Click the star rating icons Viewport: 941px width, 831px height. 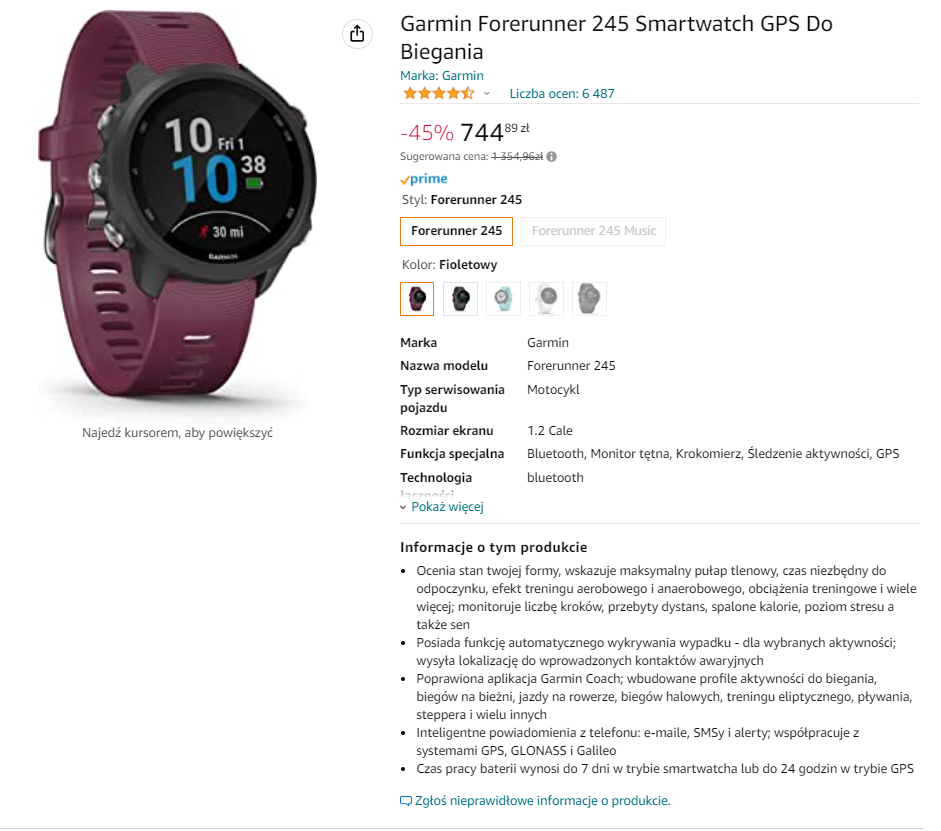(439, 94)
